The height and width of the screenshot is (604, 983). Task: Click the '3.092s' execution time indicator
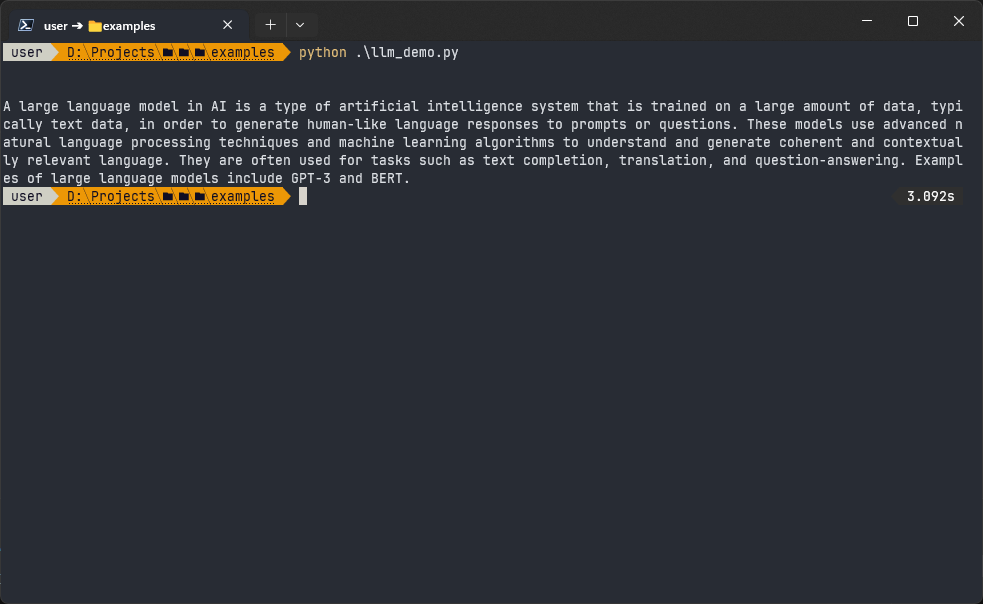[x=930, y=196]
